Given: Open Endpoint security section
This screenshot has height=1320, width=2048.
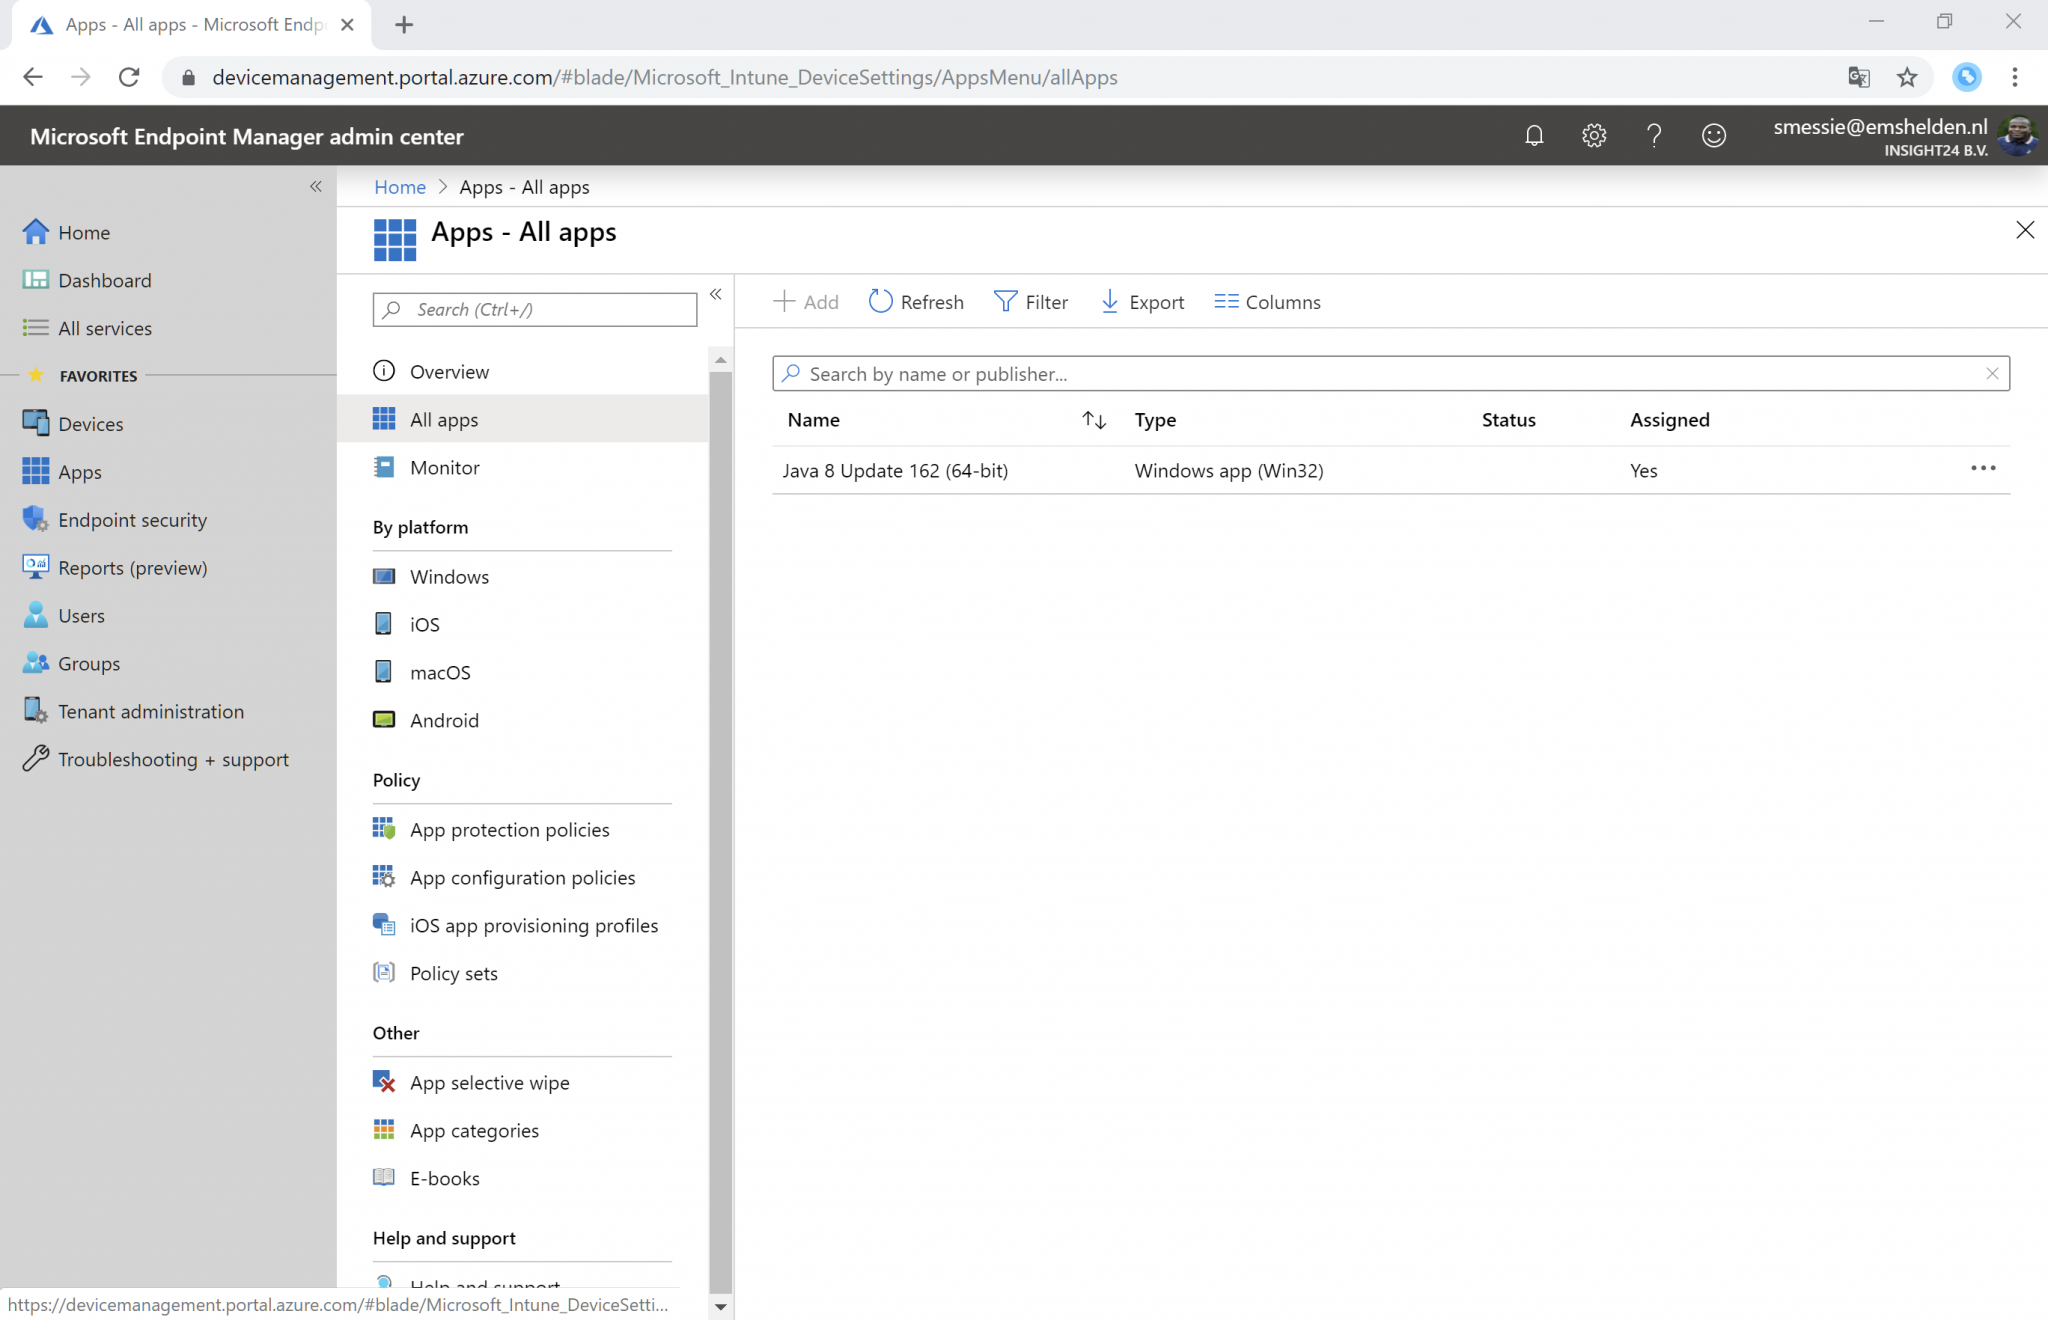Looking at the screenshot, I should click(131, 519).
